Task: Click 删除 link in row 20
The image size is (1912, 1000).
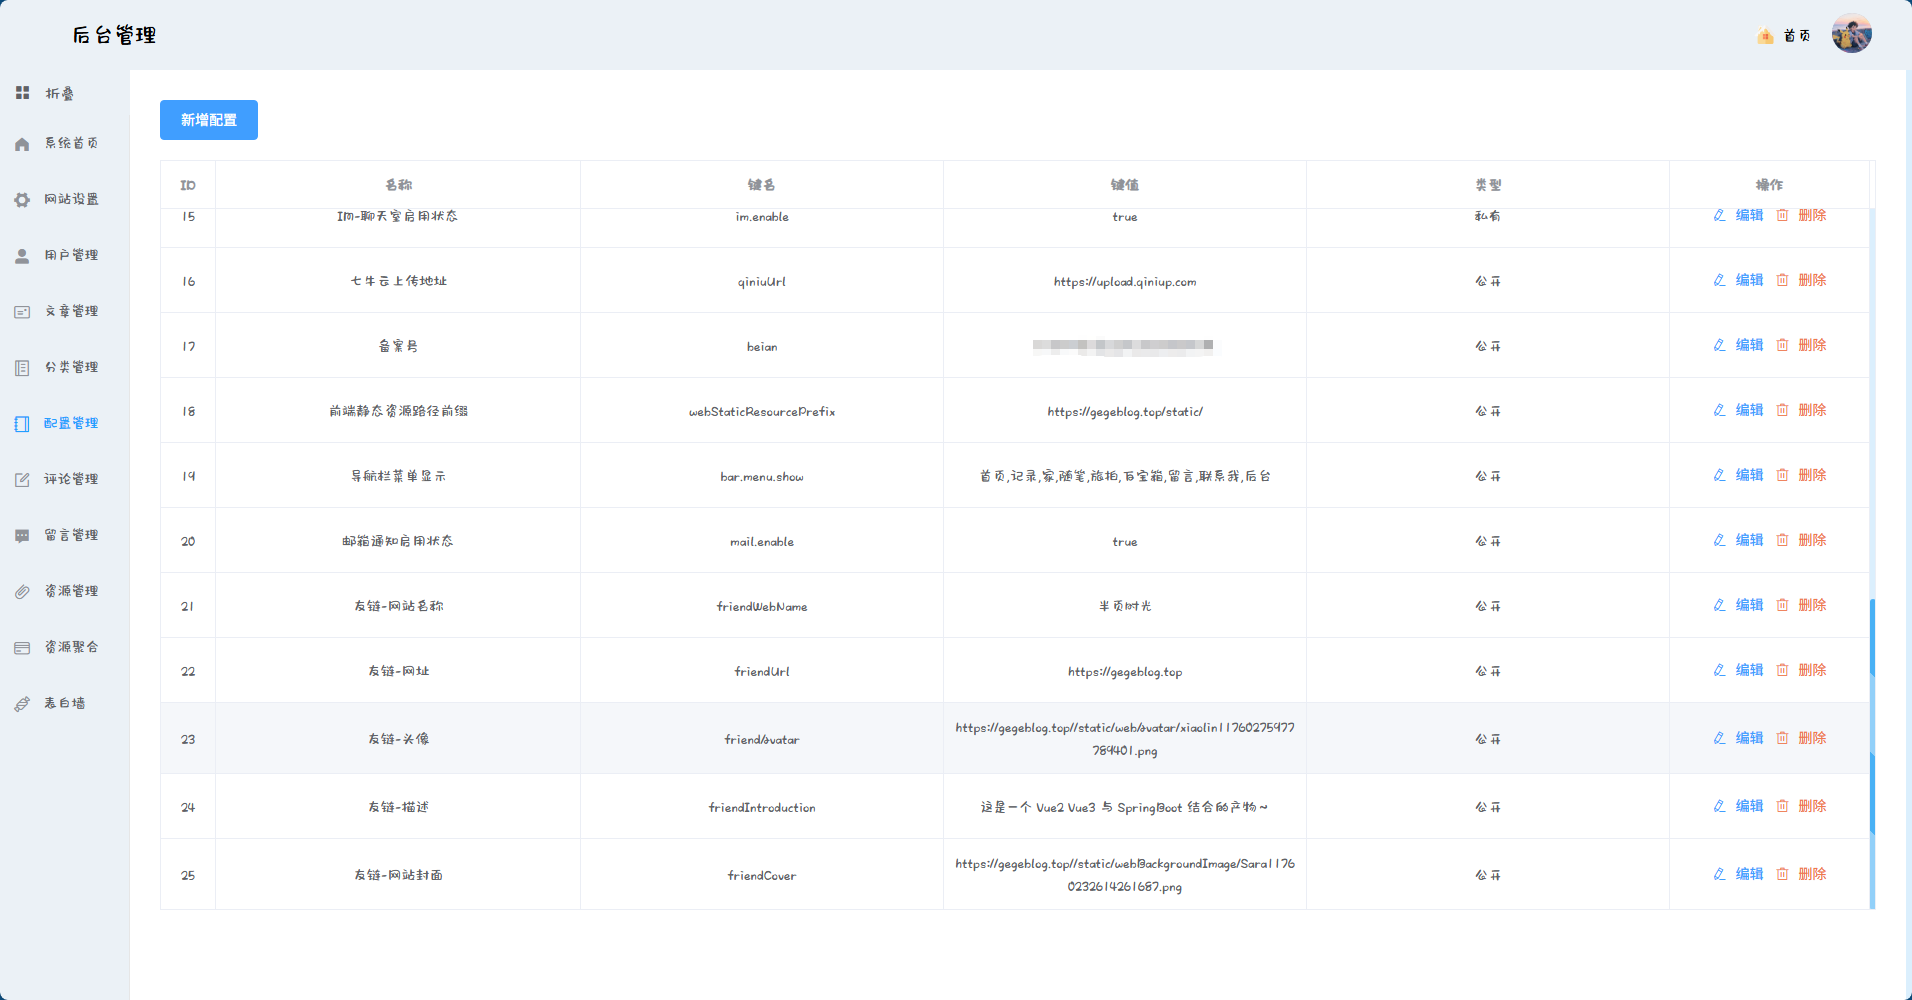Action: tap(1812, 540)
